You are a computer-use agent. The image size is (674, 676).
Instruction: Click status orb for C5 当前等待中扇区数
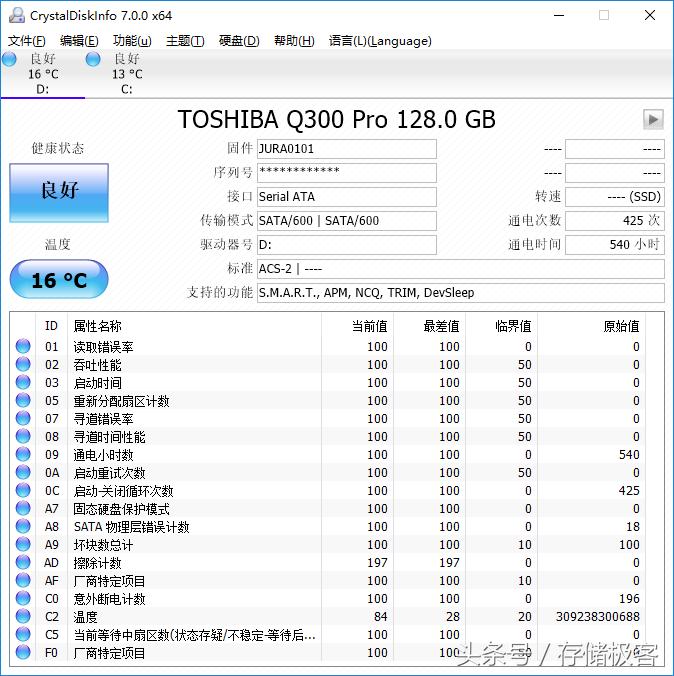[x=23, y=634]
